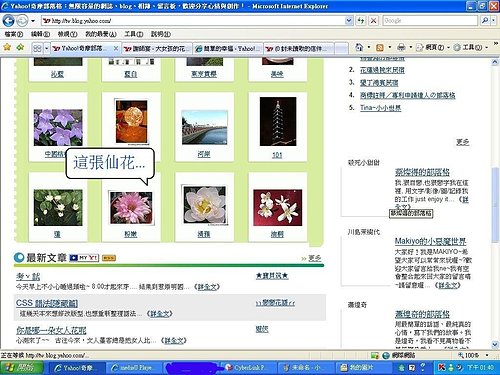Click the Kaspersky red K tray icon
This screenshot has width=500, height=375.
tap(442, 367)
